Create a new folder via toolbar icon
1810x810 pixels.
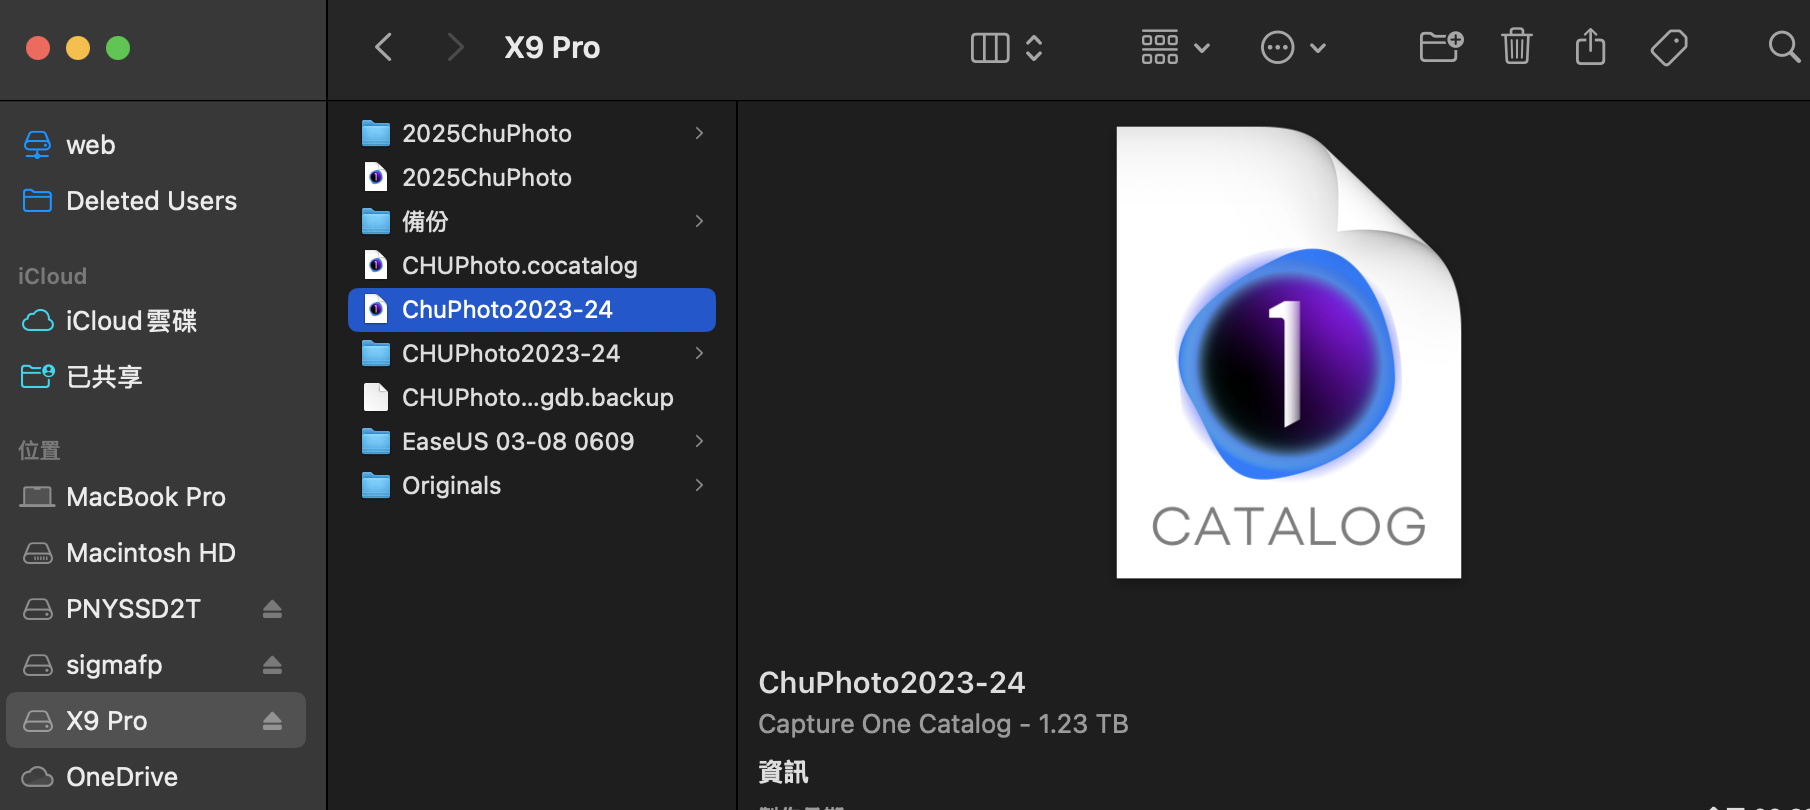[1441, 47]
